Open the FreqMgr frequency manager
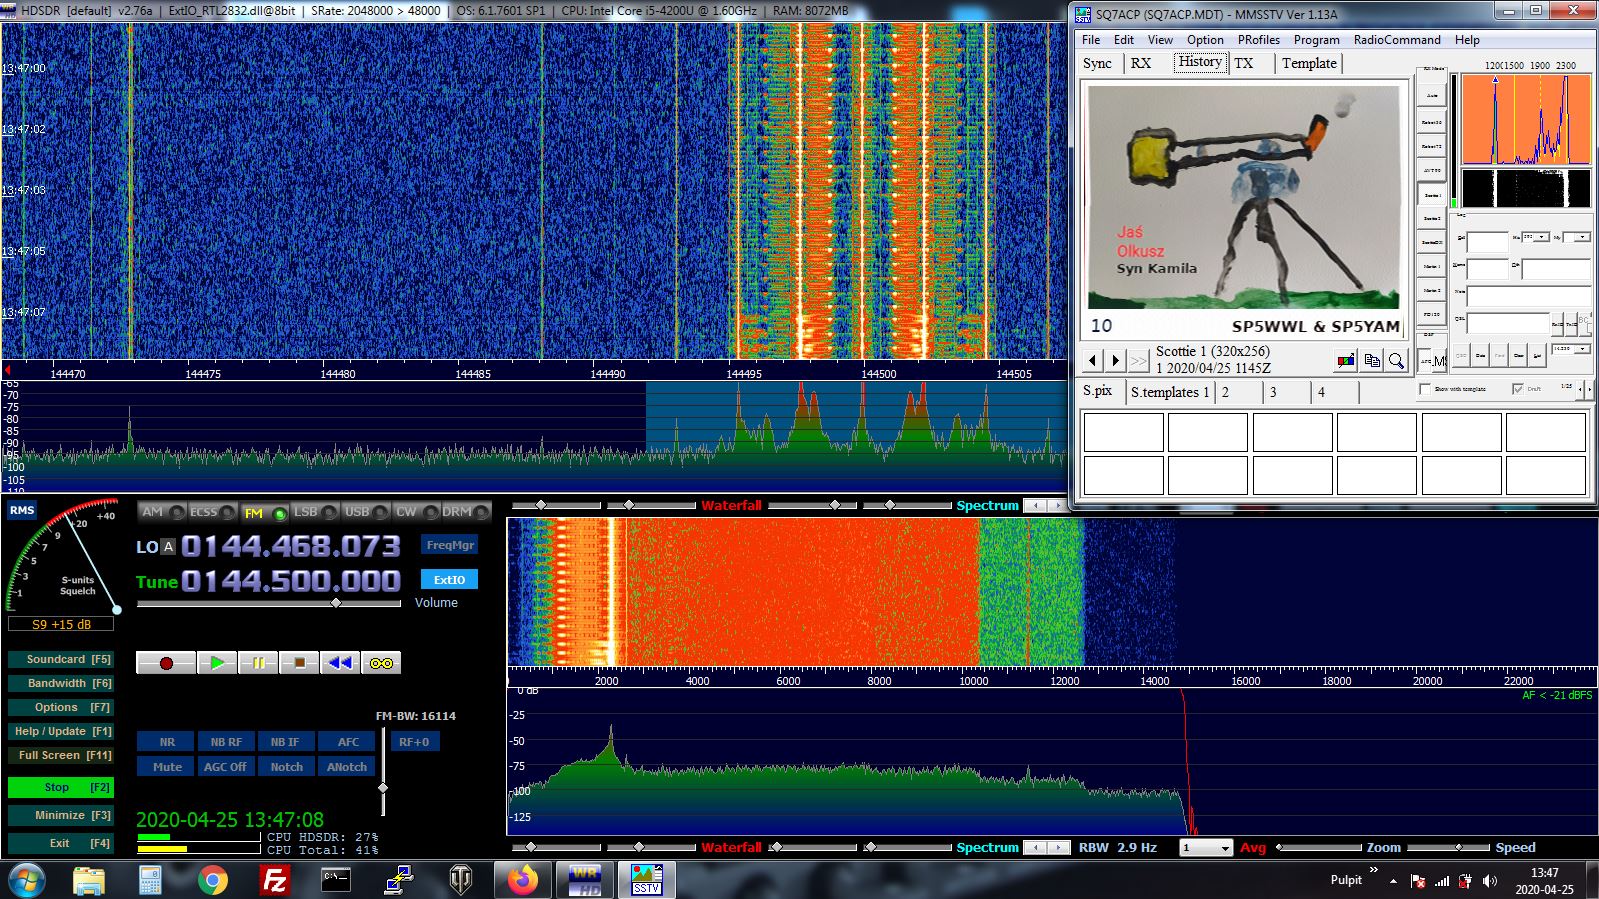This screenshot has width=1599, height=899. [449, 545]
